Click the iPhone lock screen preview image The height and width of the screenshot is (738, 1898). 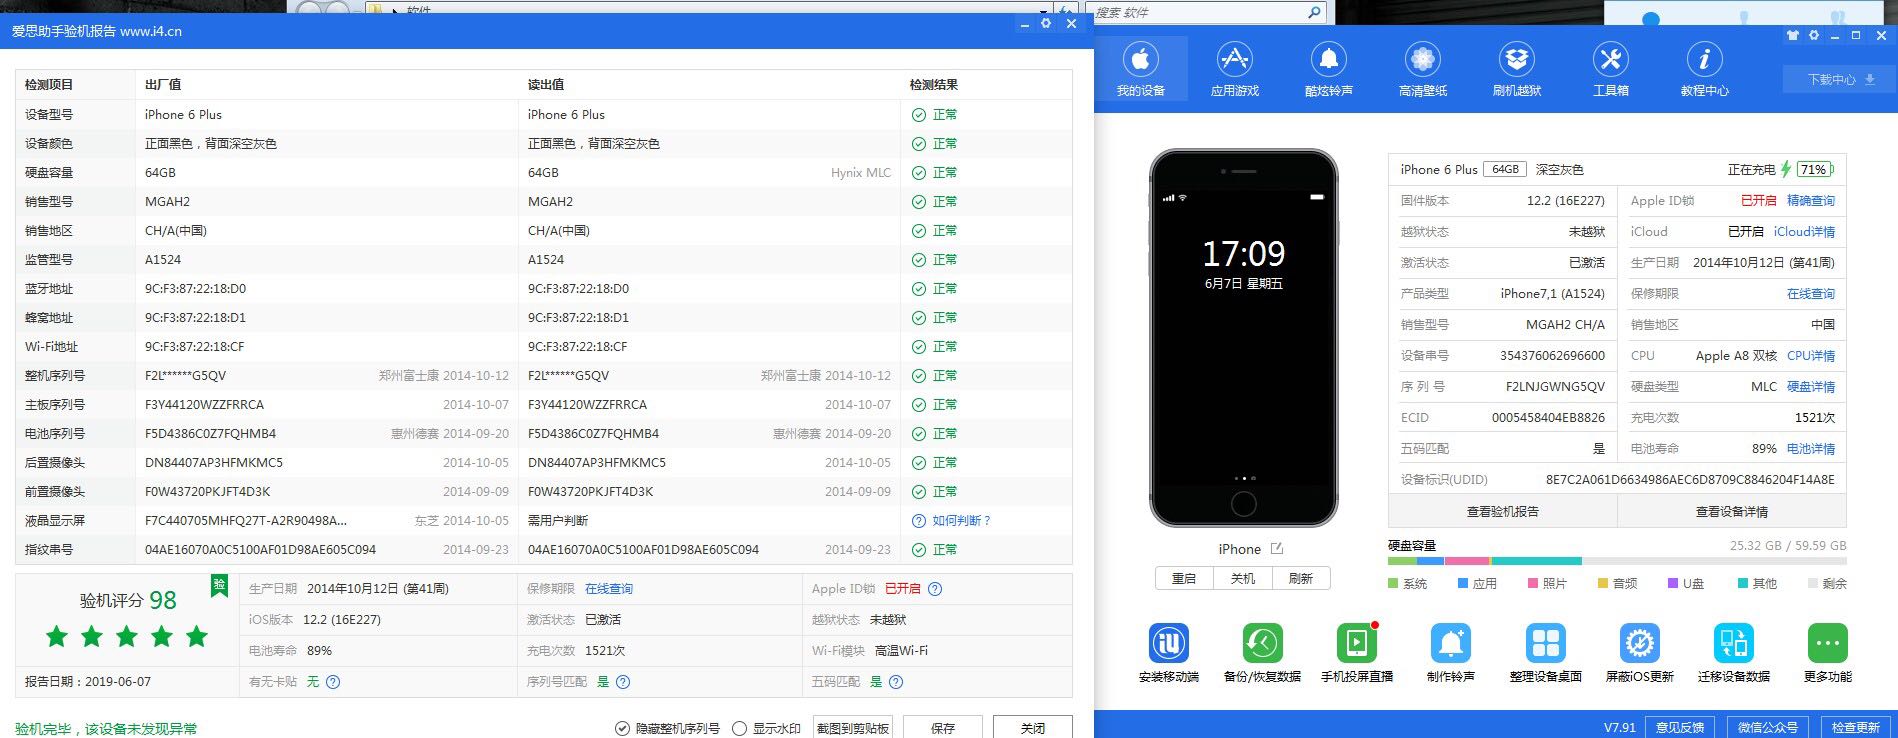pos(1244,338)
